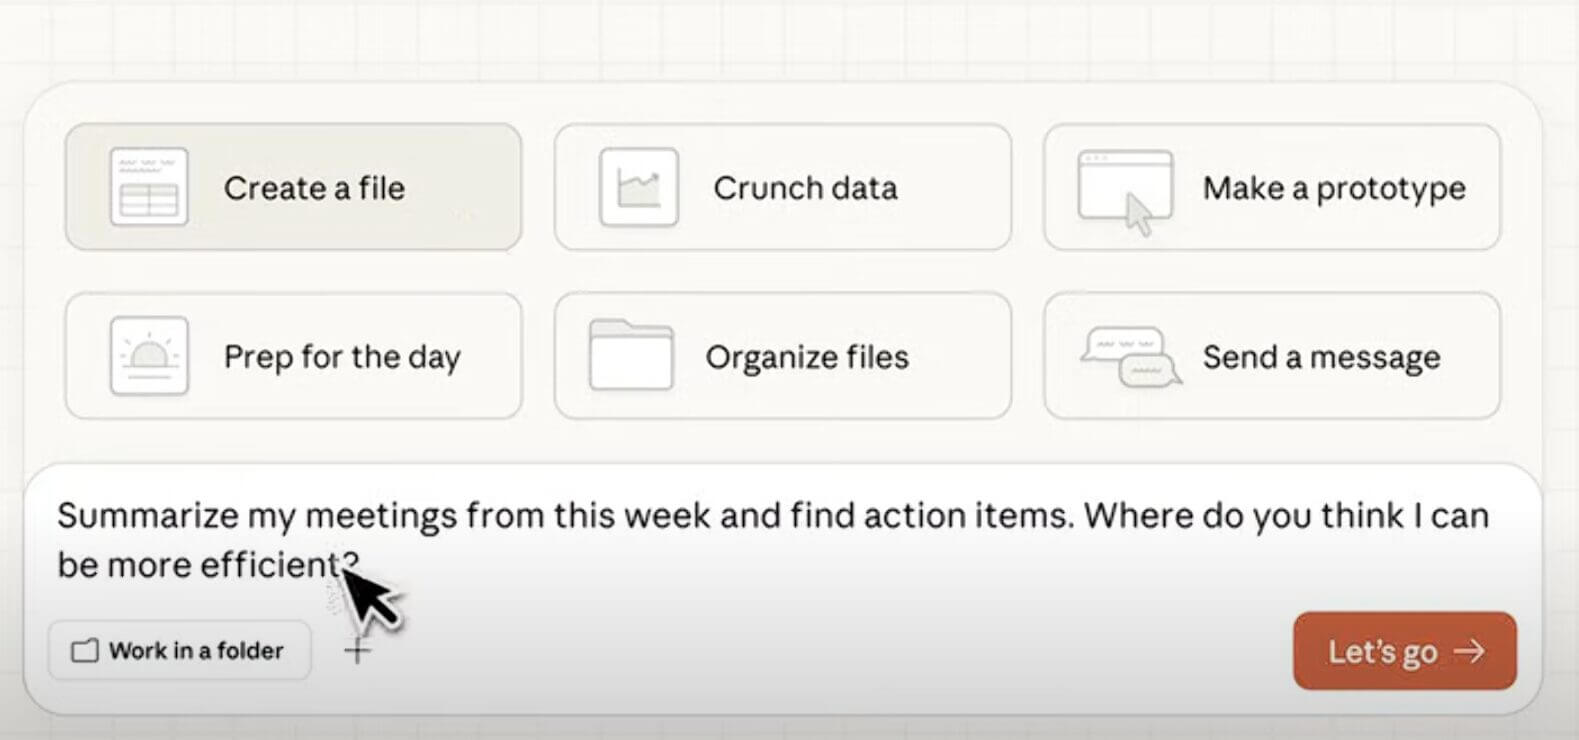The width and height of the screenshot is (1579, 740).
Task: Pick the "Make a prototype" label
Action: pos(1334,188)
